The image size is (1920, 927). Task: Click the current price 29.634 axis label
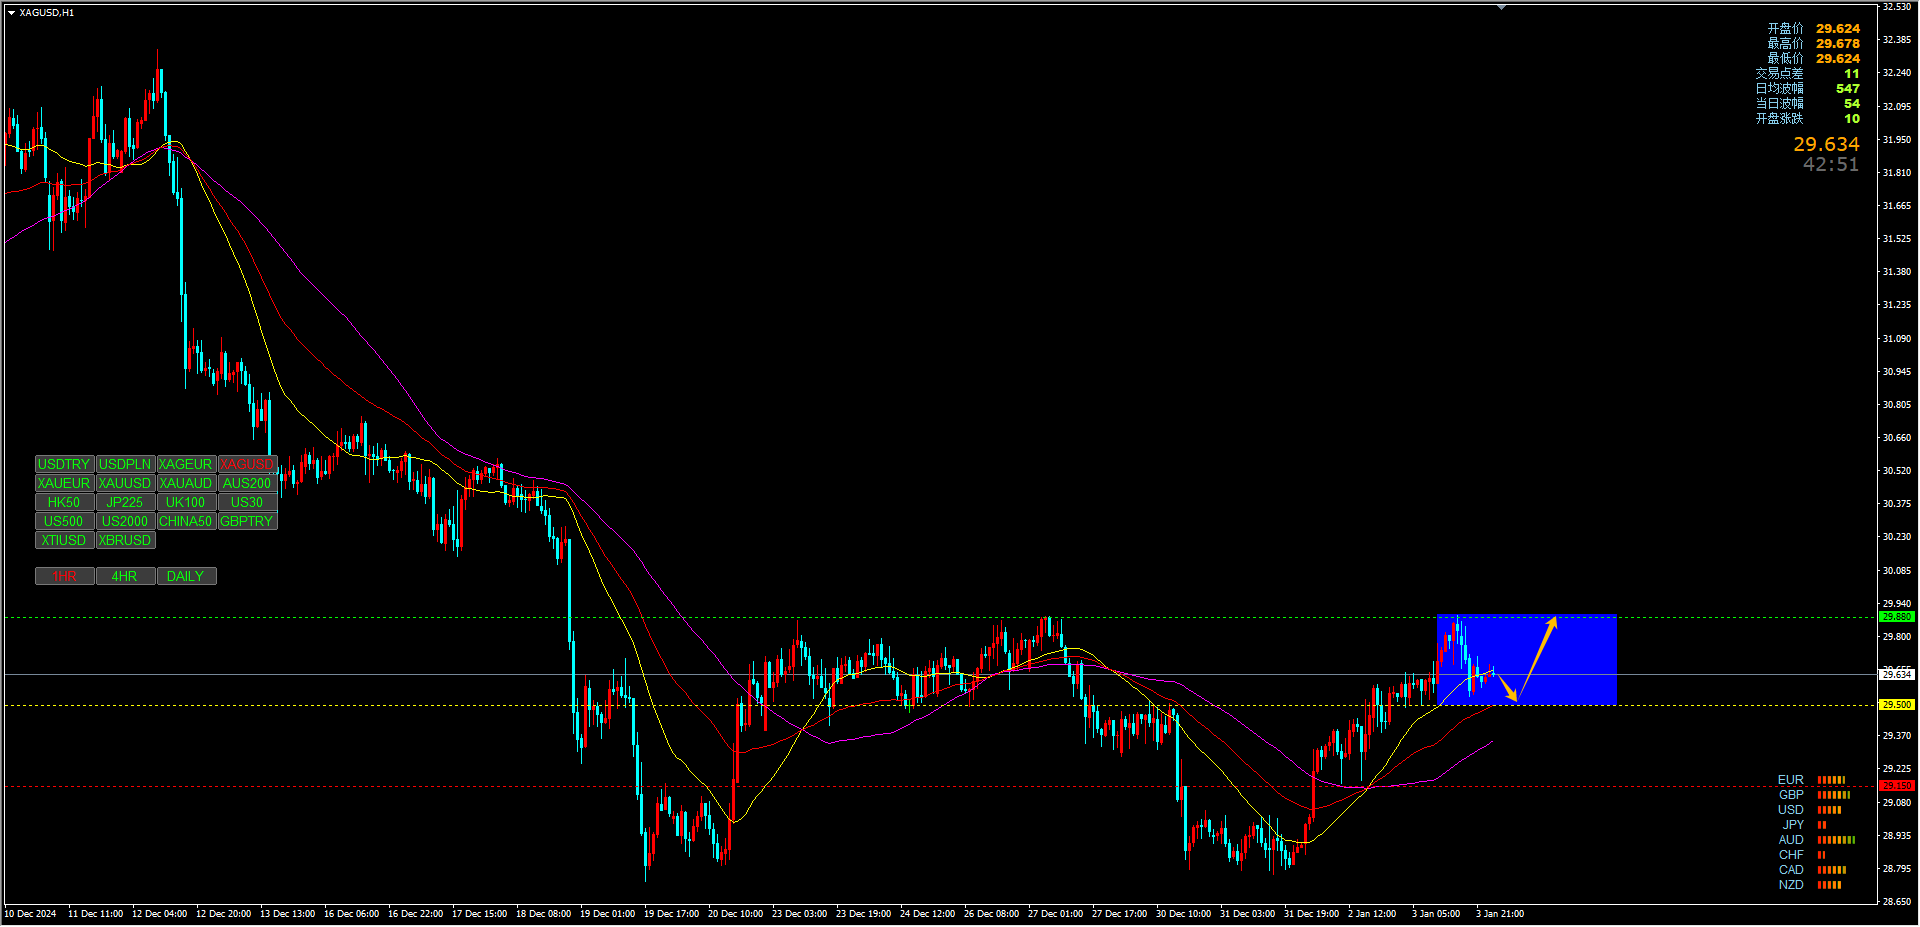1897,675
